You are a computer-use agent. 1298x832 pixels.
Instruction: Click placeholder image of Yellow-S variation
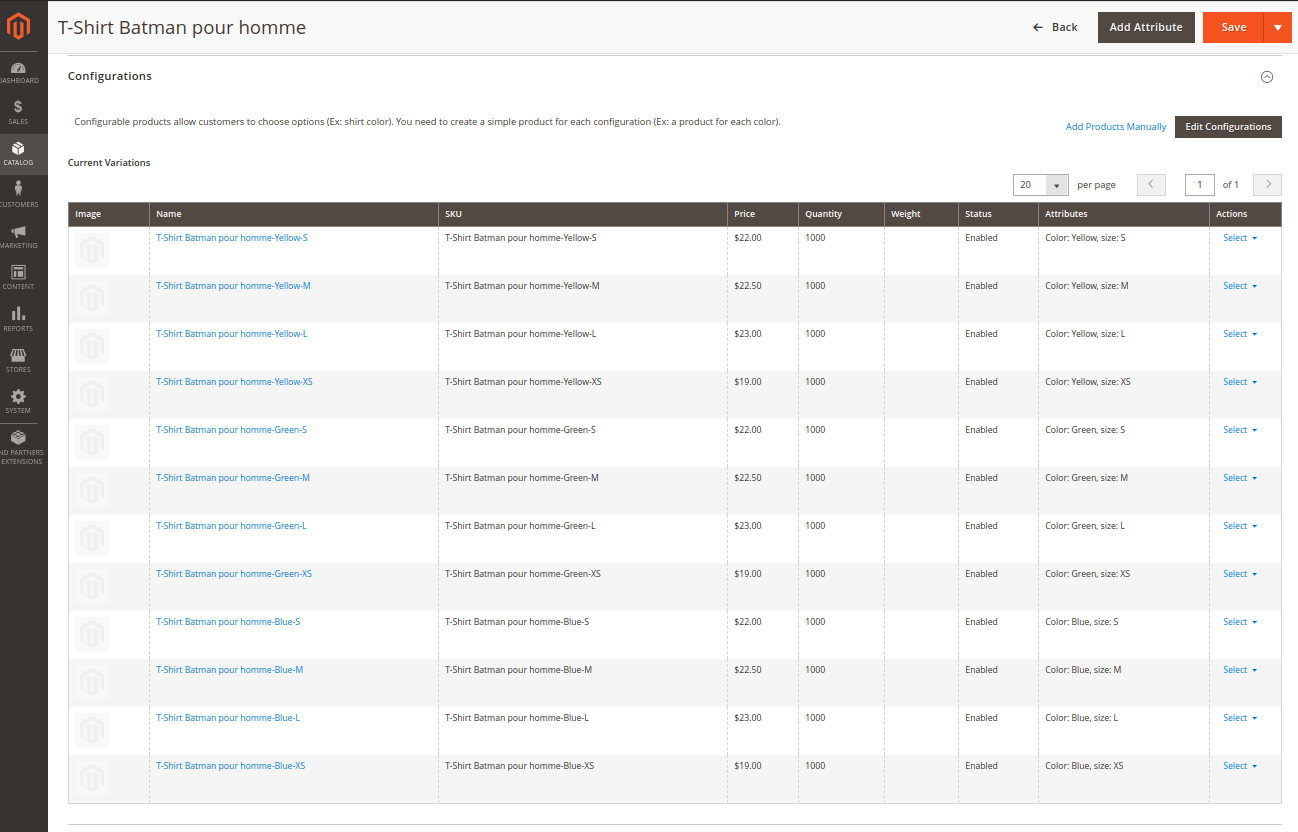[x=92, y=250]
